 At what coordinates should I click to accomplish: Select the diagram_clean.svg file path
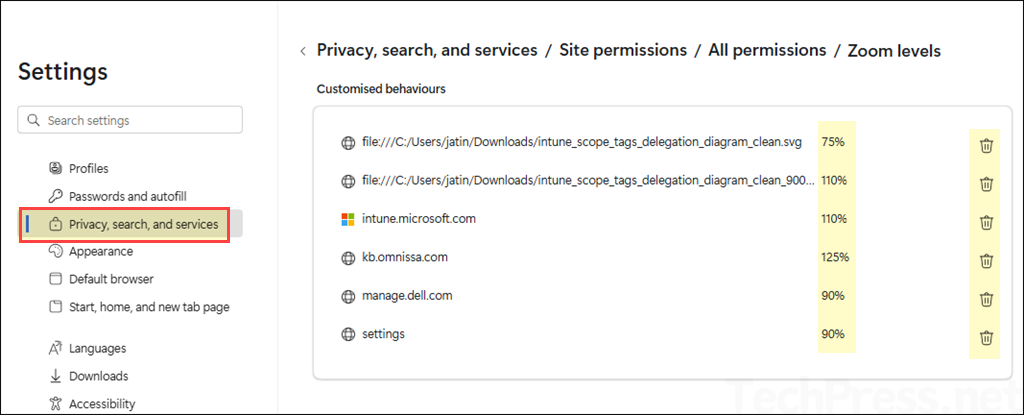point(582,142)
